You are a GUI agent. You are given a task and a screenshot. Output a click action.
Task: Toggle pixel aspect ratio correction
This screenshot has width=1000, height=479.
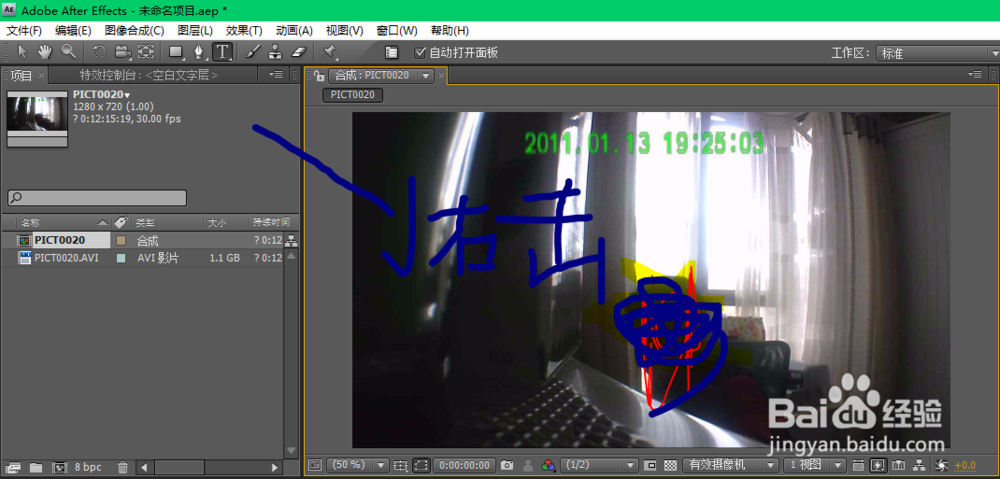(858, 465)
